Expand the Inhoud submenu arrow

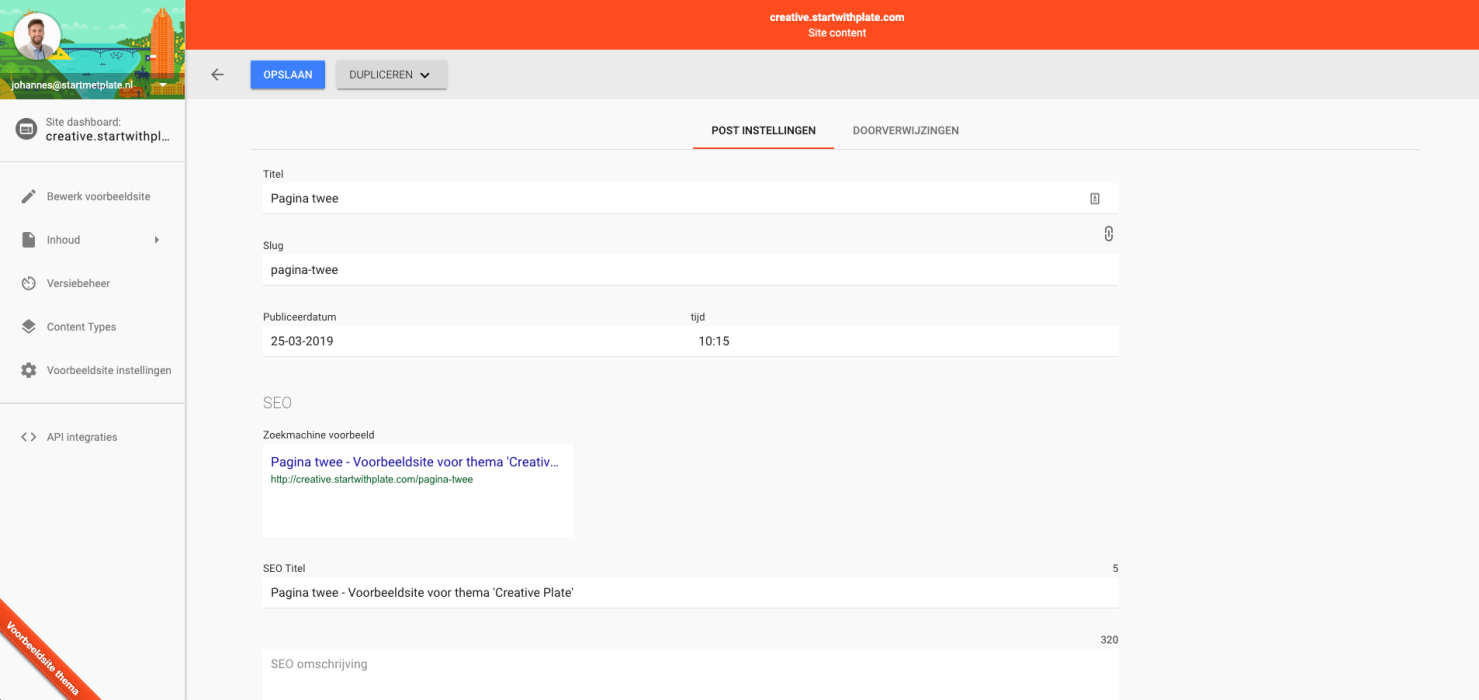point(157,240)
